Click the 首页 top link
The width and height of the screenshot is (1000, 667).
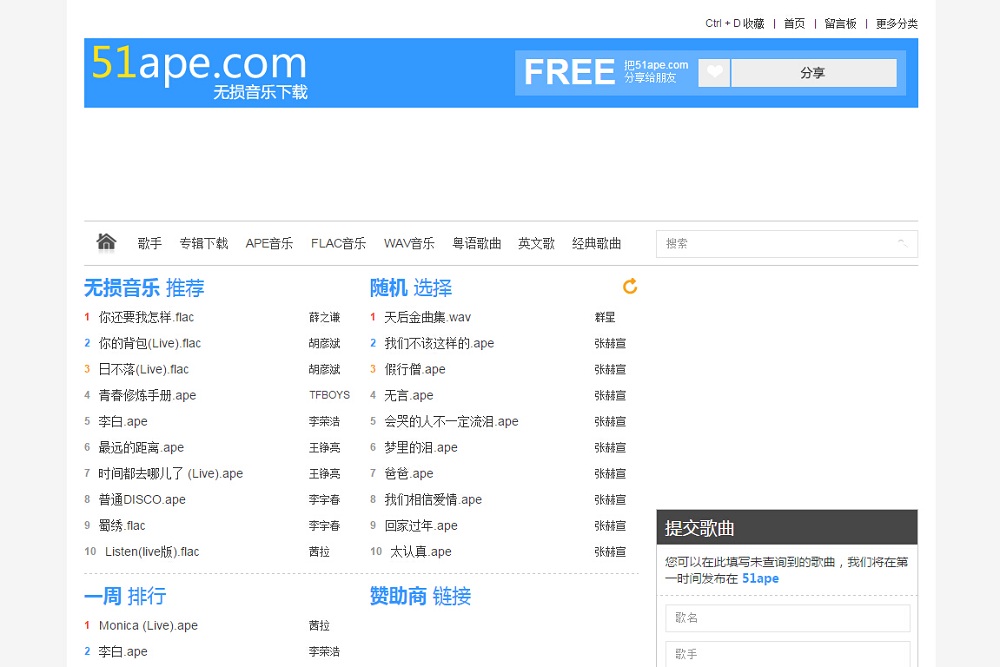[x=794, y=24]
